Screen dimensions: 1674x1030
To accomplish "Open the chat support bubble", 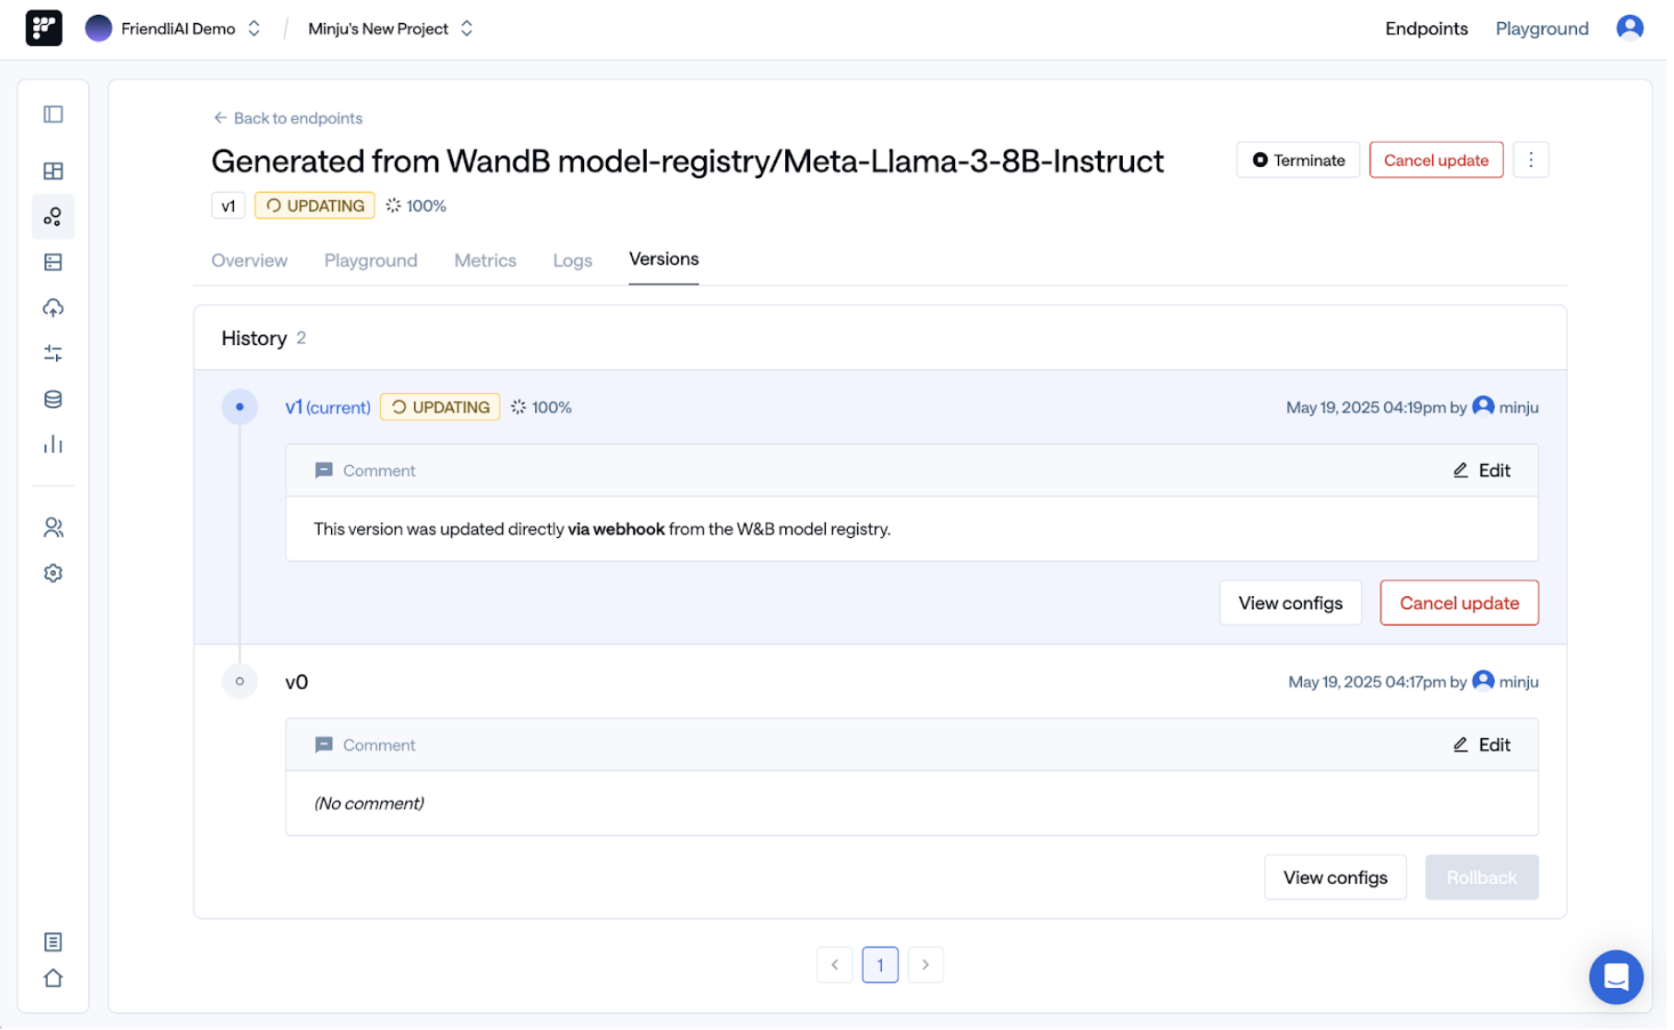I will coord(1616,977).
